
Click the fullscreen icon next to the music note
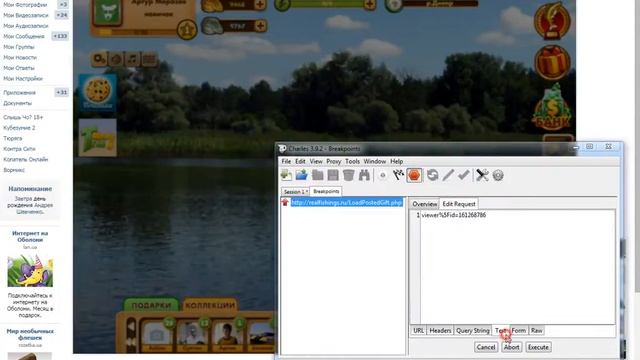[x=149, y=59]
